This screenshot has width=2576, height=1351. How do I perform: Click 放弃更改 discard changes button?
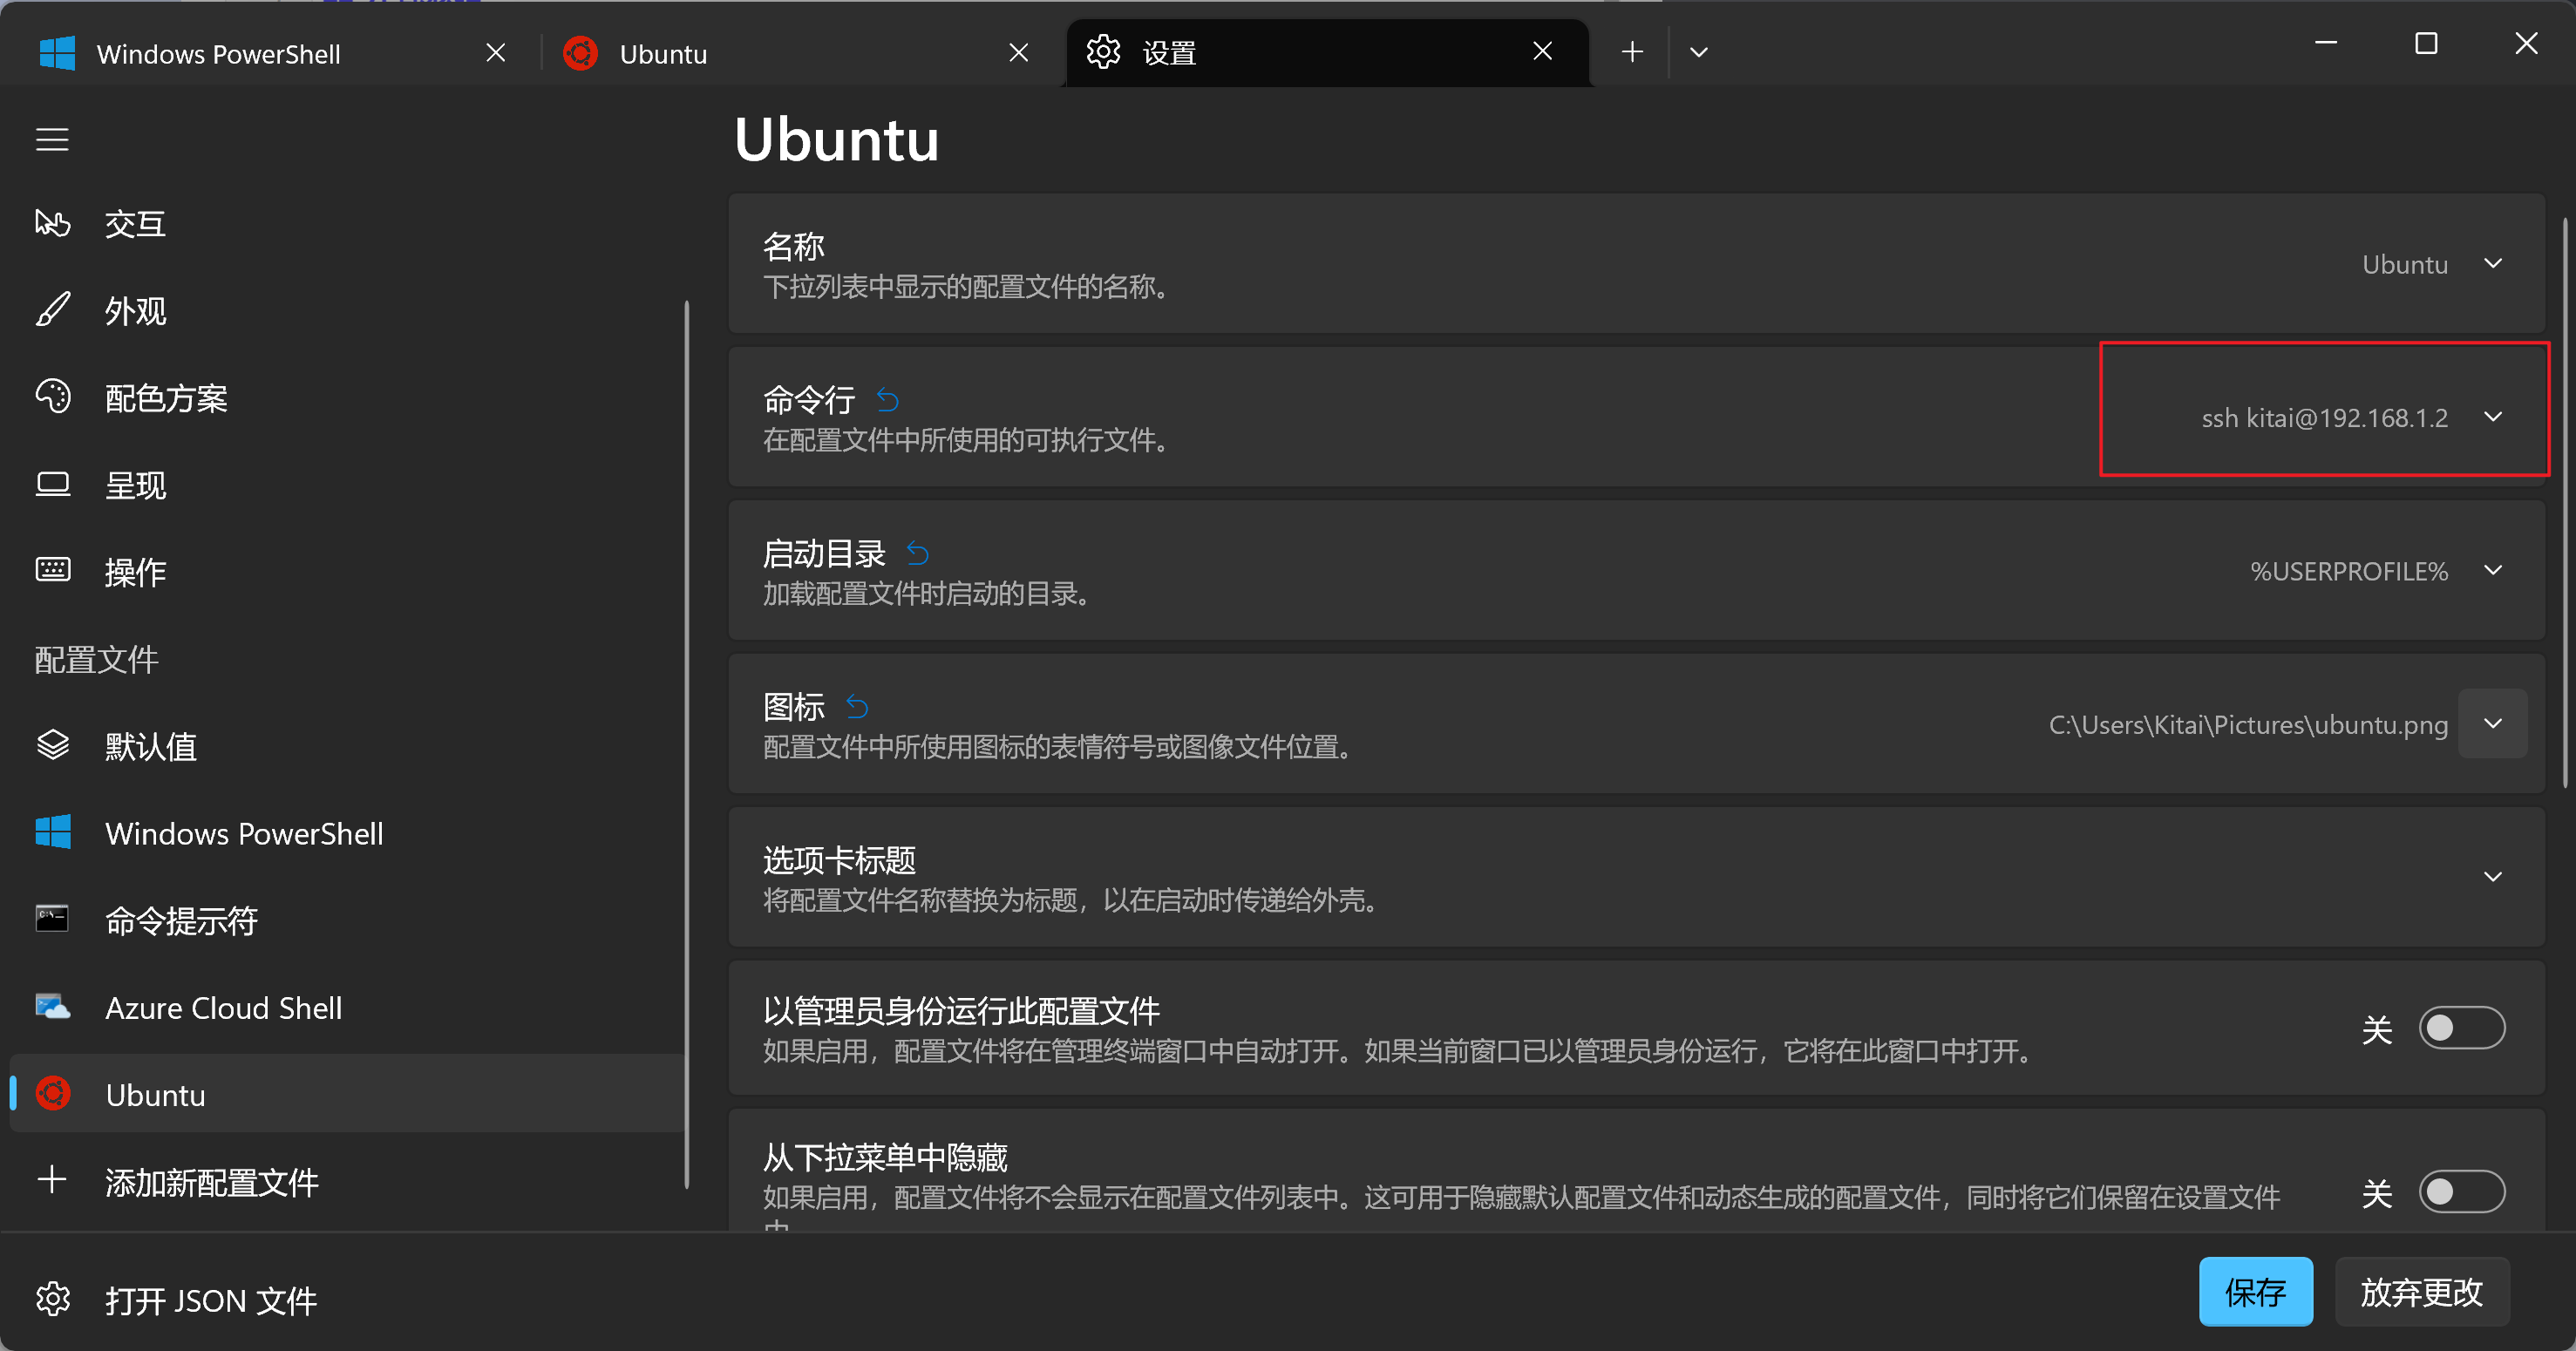pyautogui.click(x=2421, y=1292)
